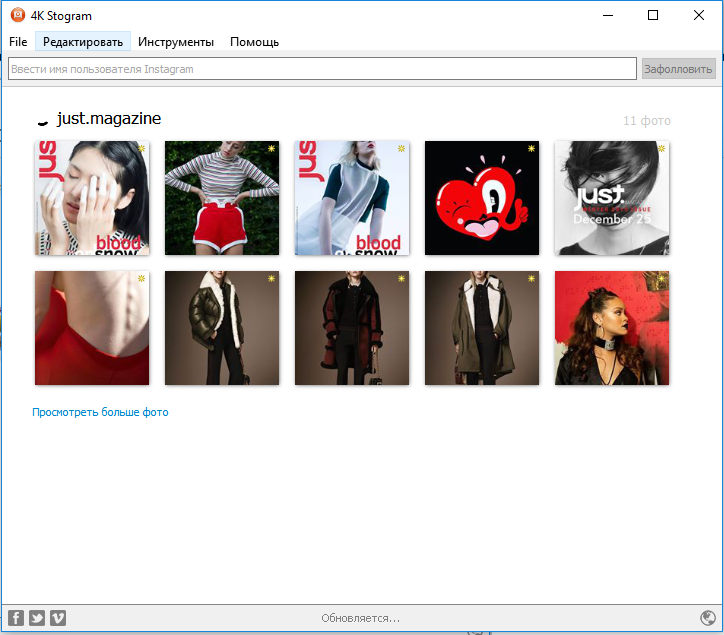Open the Vimeo icon in the status bar
The height and width of the screenshot is (635, 724).
point(58,617)
